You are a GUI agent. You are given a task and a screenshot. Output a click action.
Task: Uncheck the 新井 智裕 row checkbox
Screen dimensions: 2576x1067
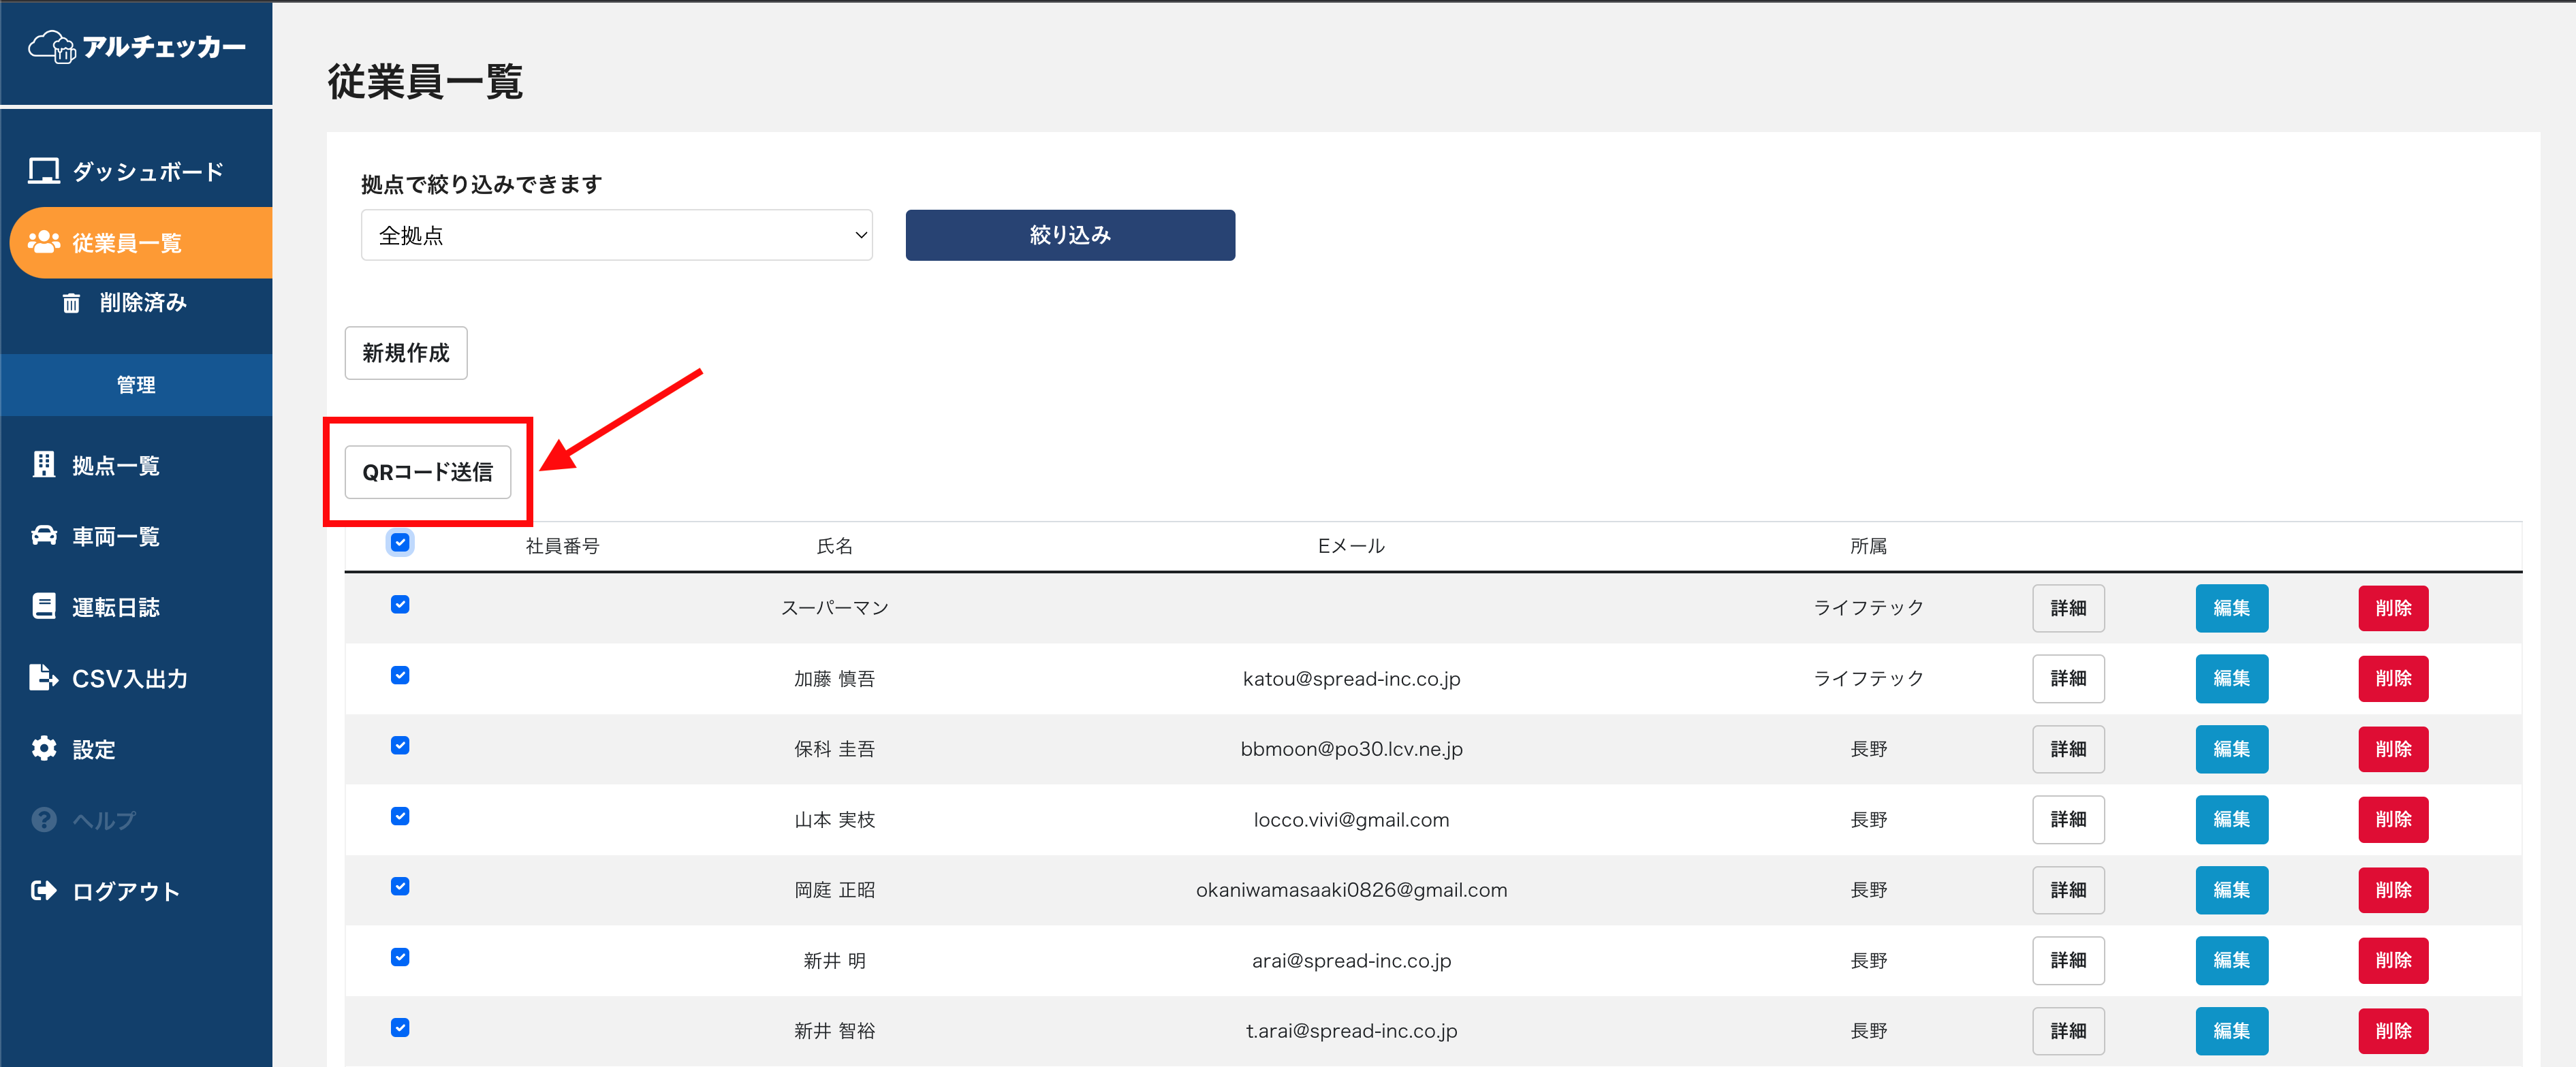click(x=400, y=1028)
